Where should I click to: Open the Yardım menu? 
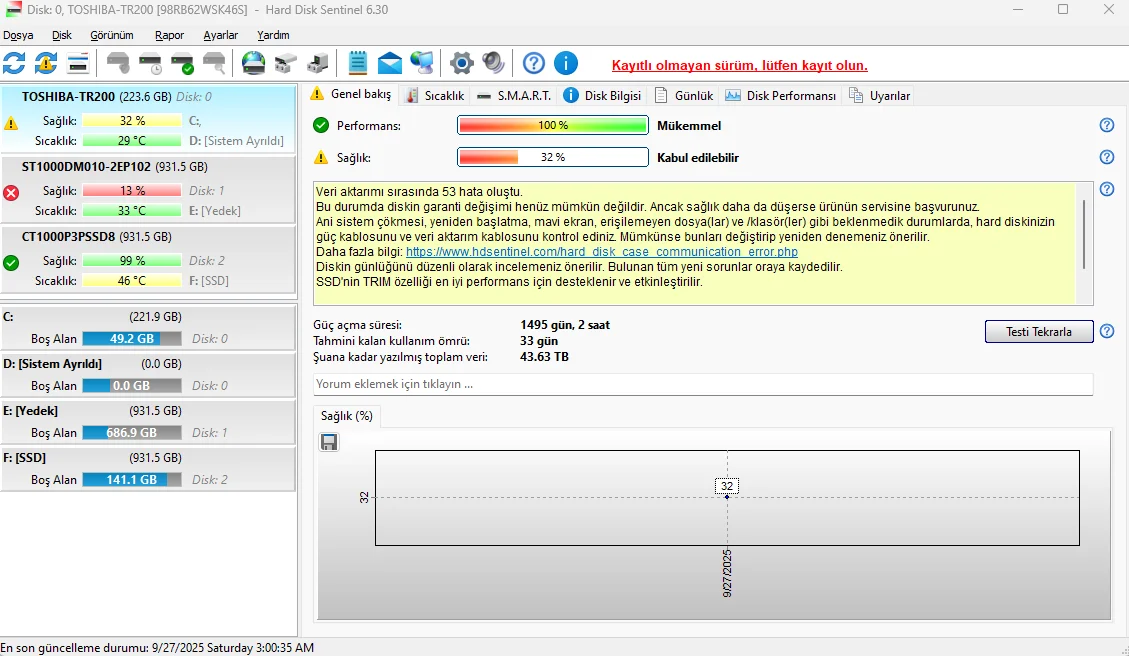click(x=274, y=35)
